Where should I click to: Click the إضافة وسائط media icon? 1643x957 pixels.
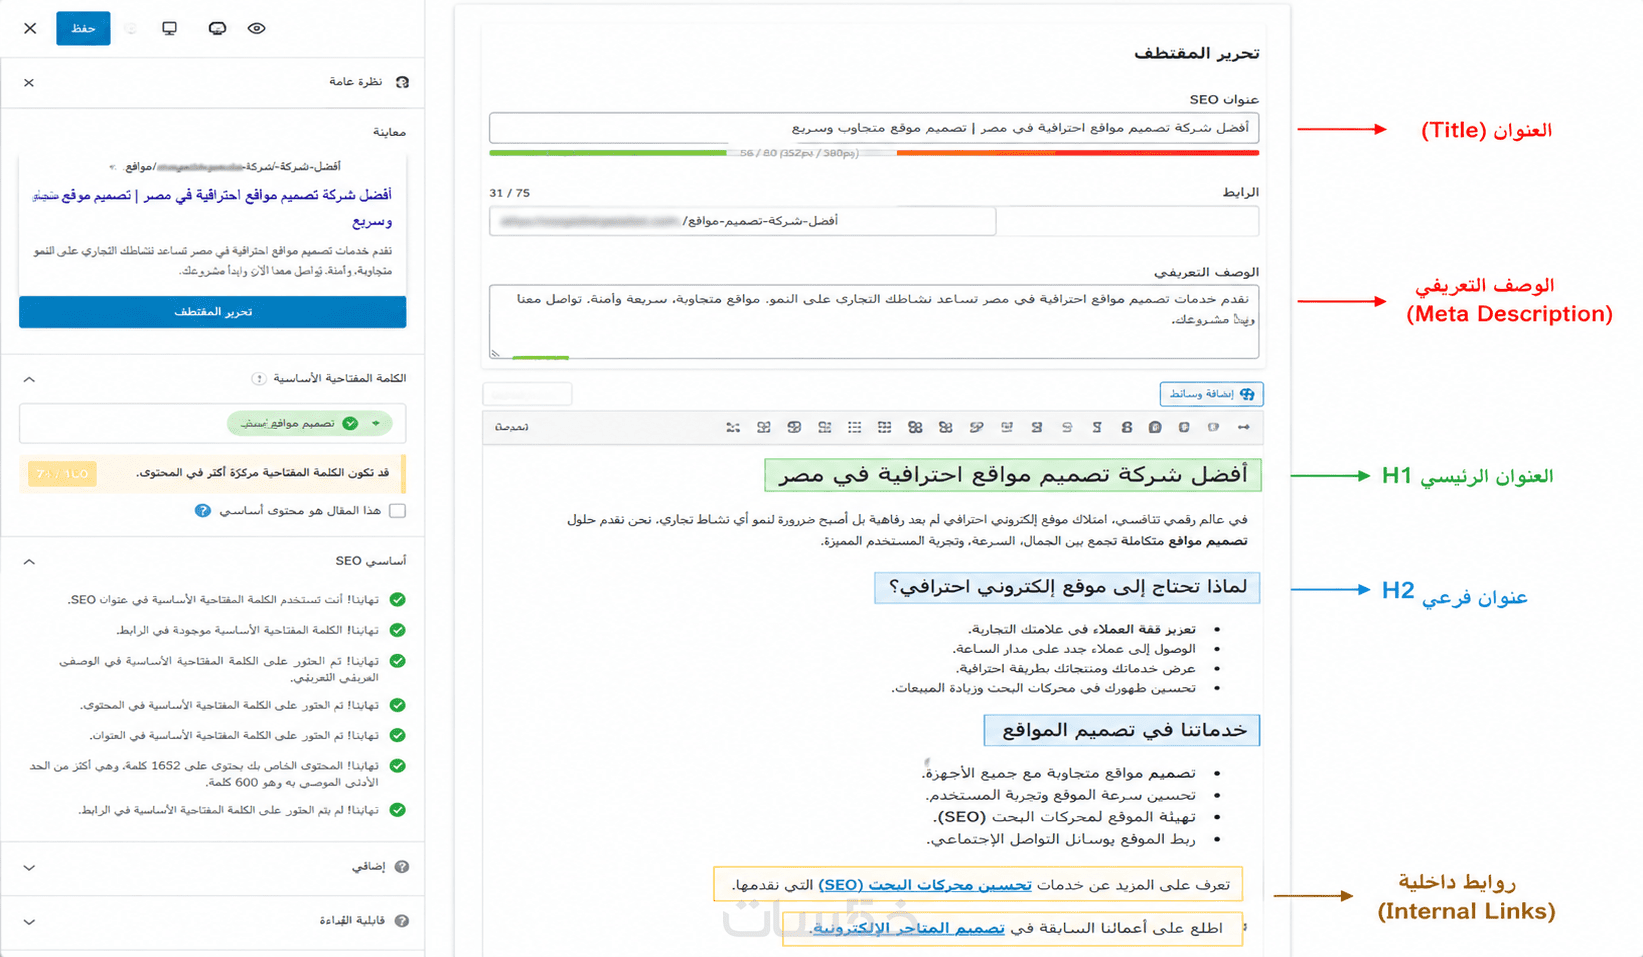tap(1247, 394)
